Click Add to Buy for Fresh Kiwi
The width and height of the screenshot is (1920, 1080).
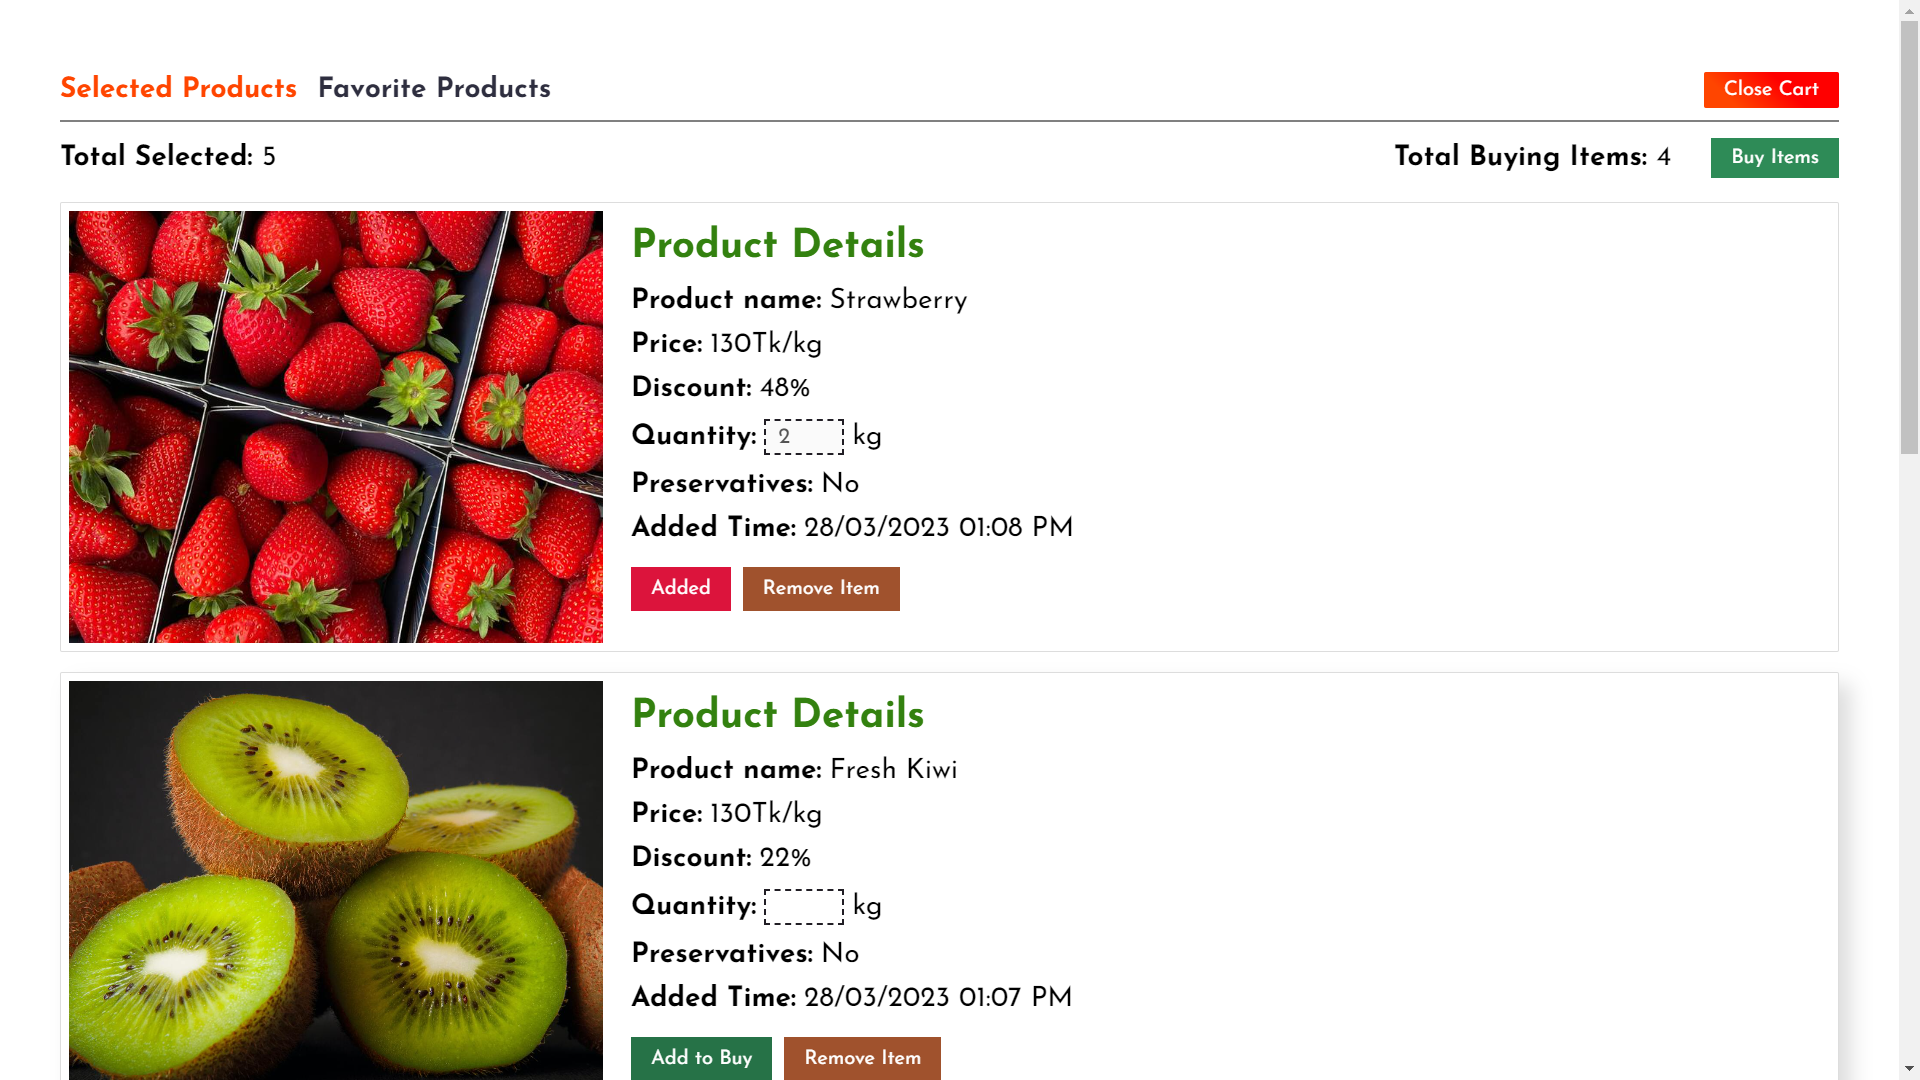click(x=700, y=1058)
